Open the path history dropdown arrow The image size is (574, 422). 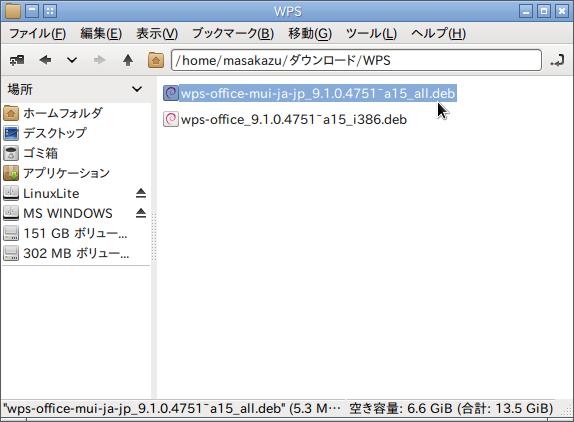pos(72,60)
